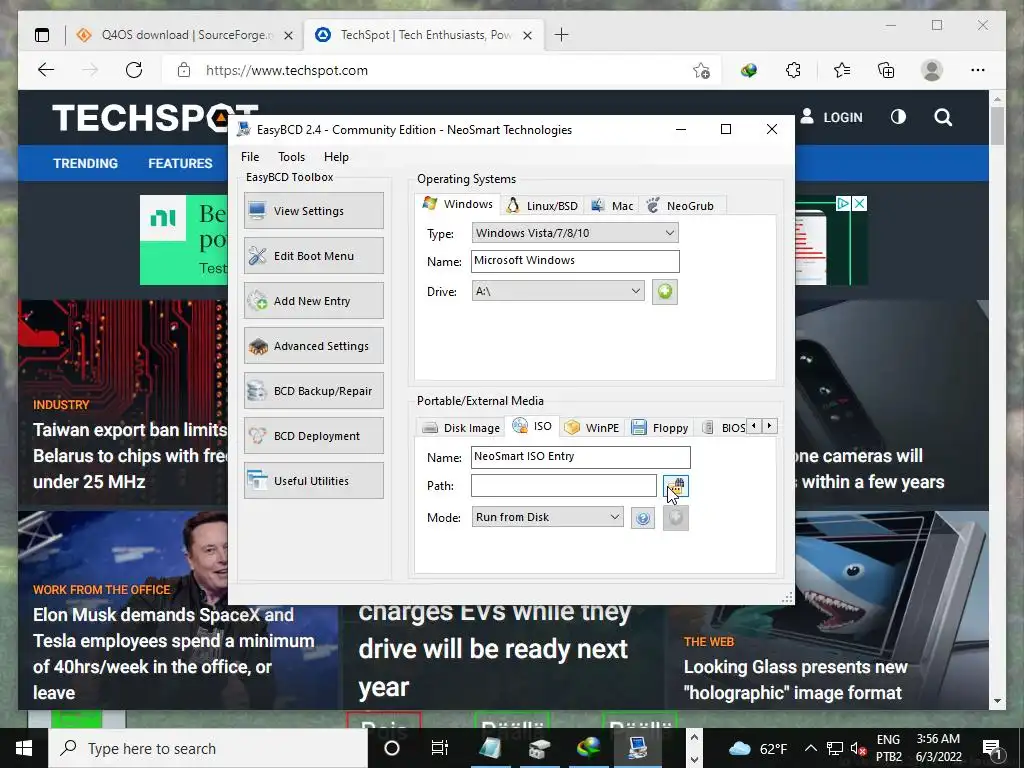Open TechSpot search magnifier
This screenshot has height=768, width=1024.
943,118
